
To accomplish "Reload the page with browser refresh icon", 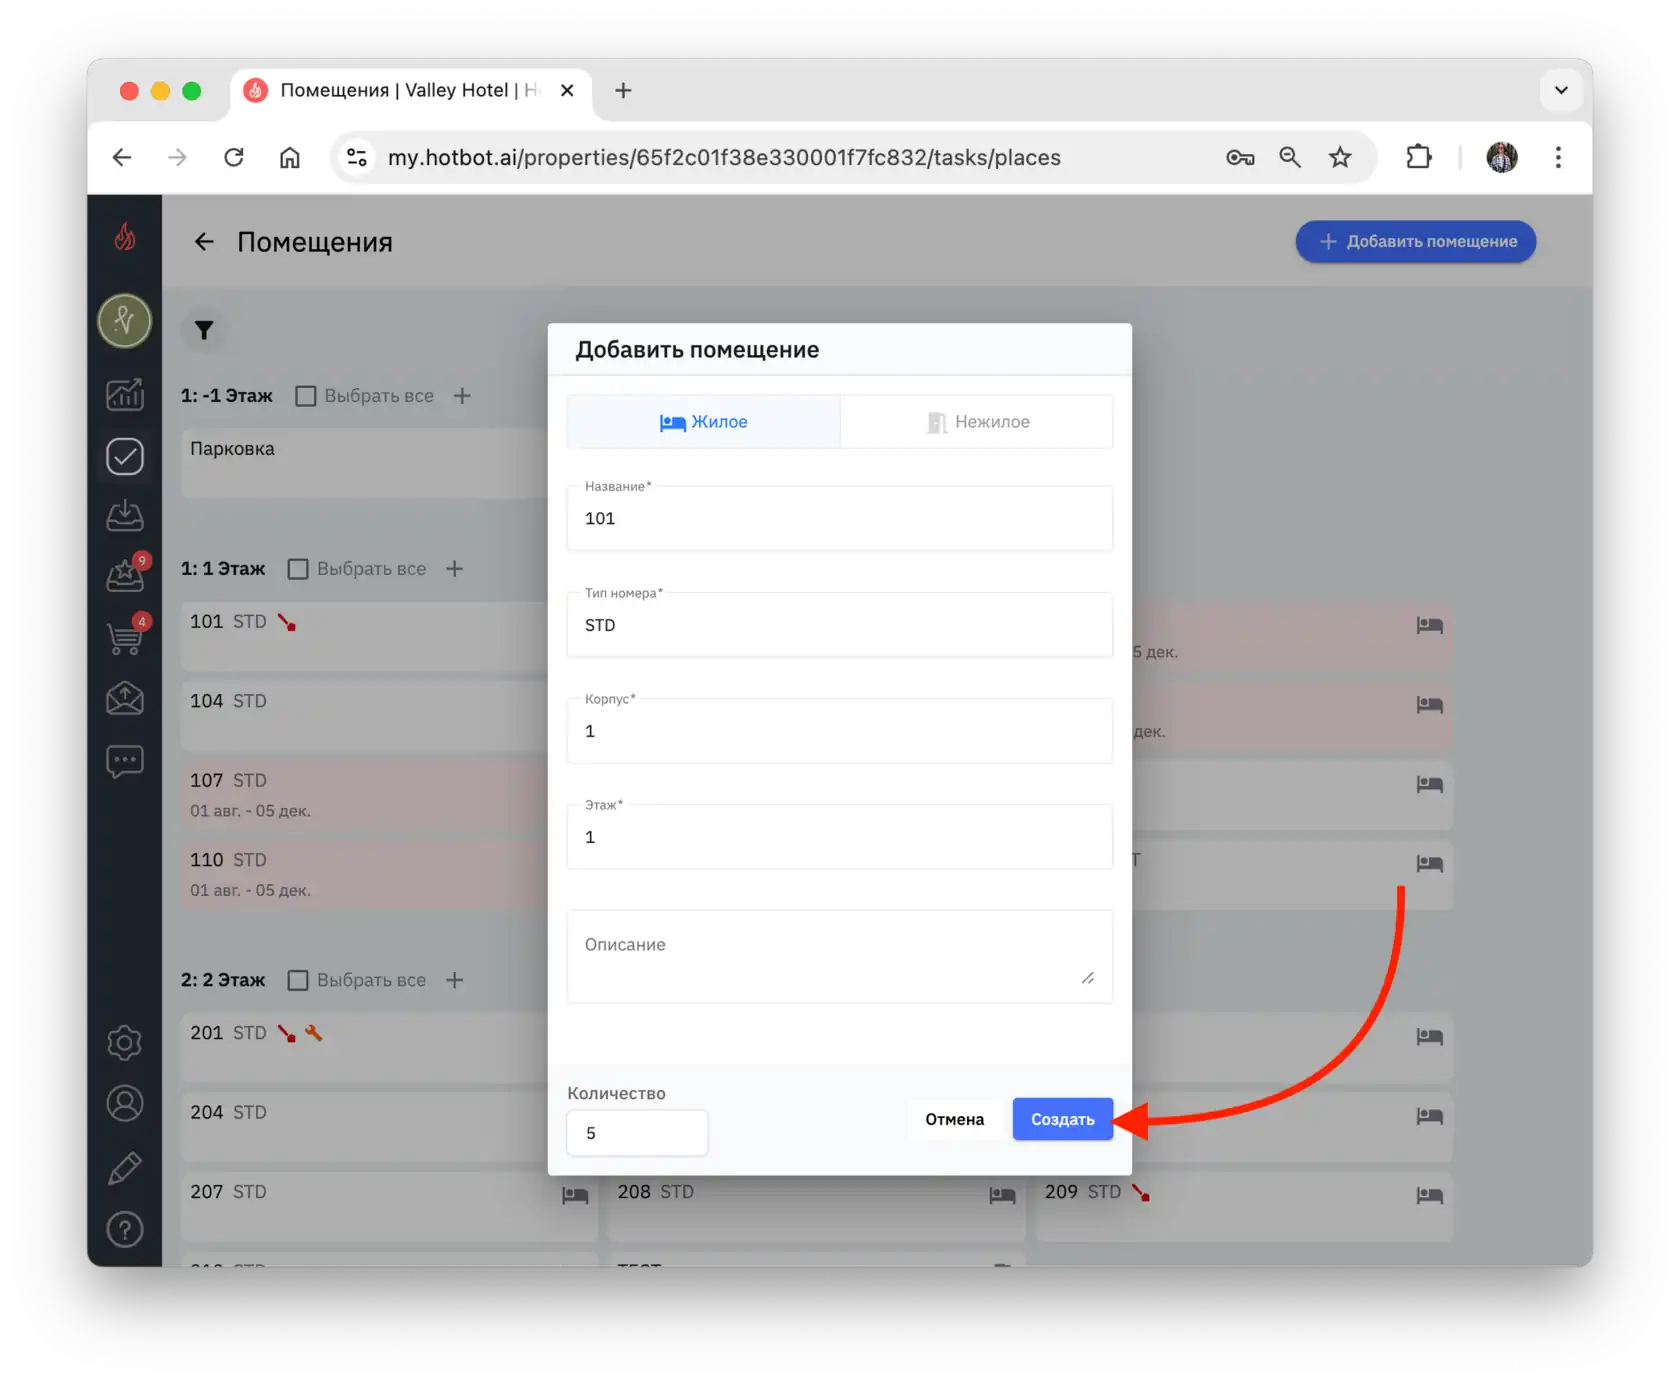I will point(234,157).
